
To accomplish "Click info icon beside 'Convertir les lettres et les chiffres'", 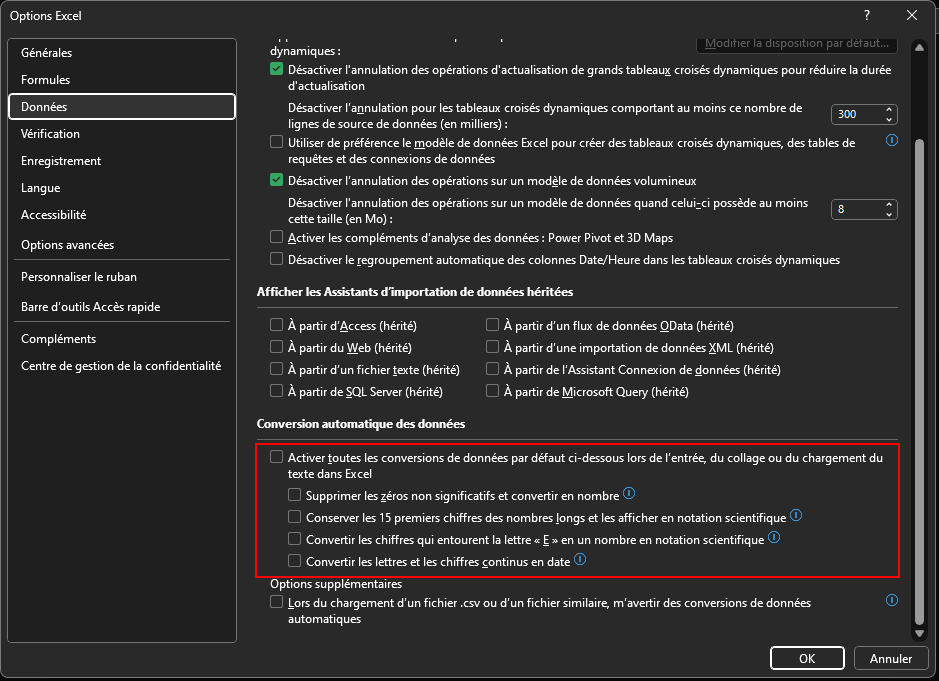I will point(580,561).
